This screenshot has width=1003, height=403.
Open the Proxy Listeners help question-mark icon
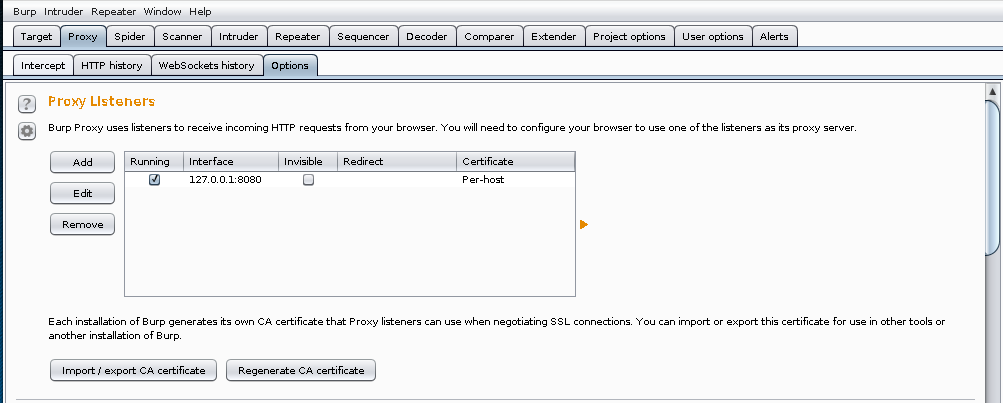coord(27,104)
